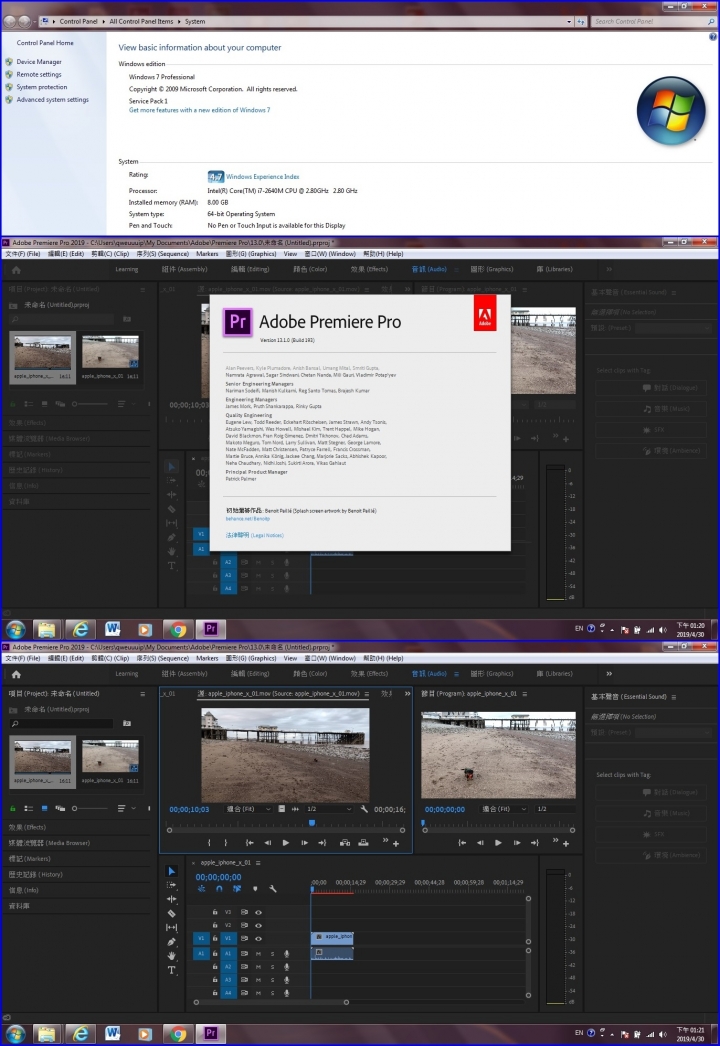The height and width of the screenshot is (1046, 720).
Task: Open lower Project panel hamburger menu
Action: click(142, 694)
